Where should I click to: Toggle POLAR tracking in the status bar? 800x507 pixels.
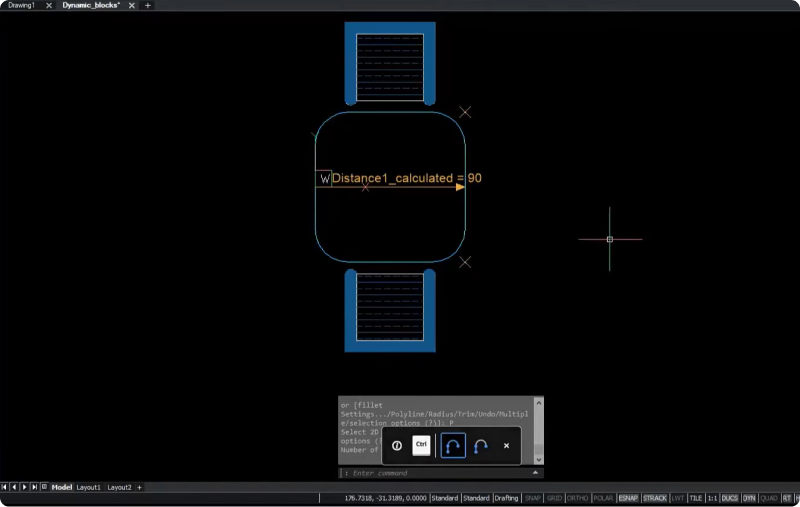point(603,497)
